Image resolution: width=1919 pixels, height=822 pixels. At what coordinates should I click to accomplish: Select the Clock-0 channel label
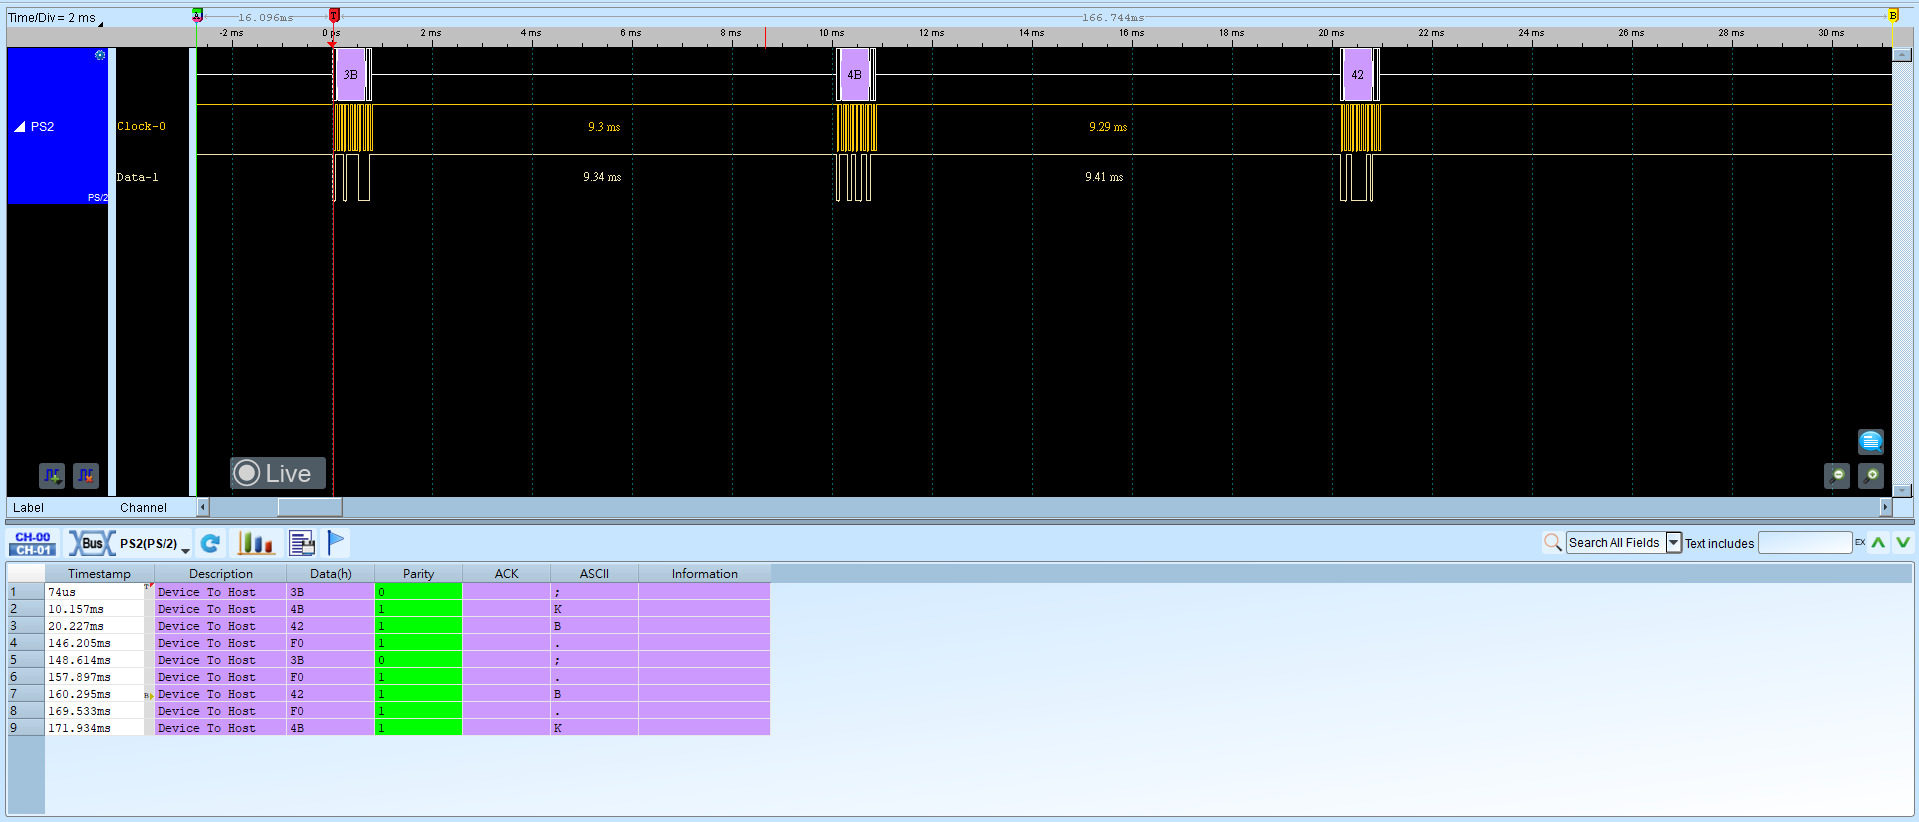[x=141, y=126]
